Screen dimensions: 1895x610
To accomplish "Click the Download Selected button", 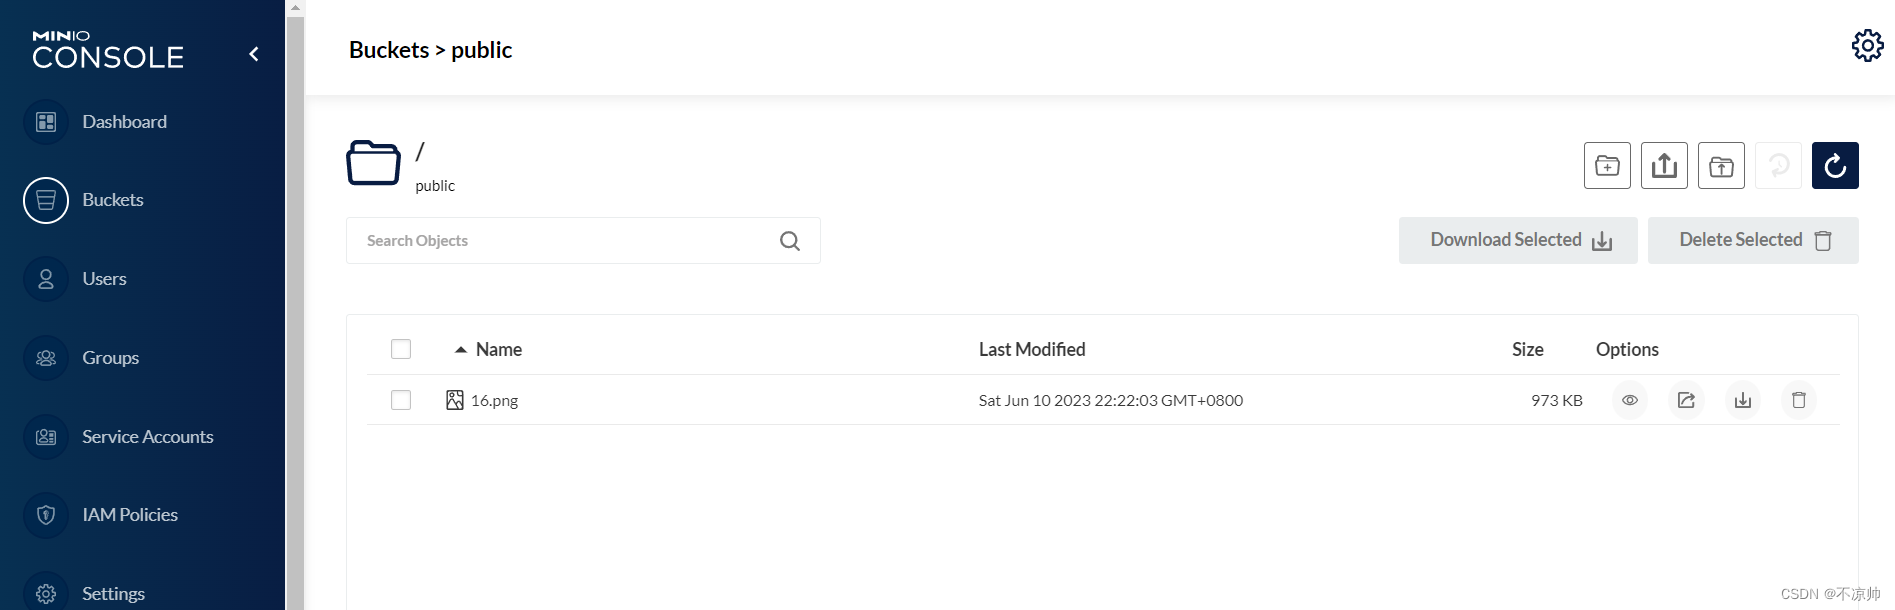I will tap(1518, 240).
